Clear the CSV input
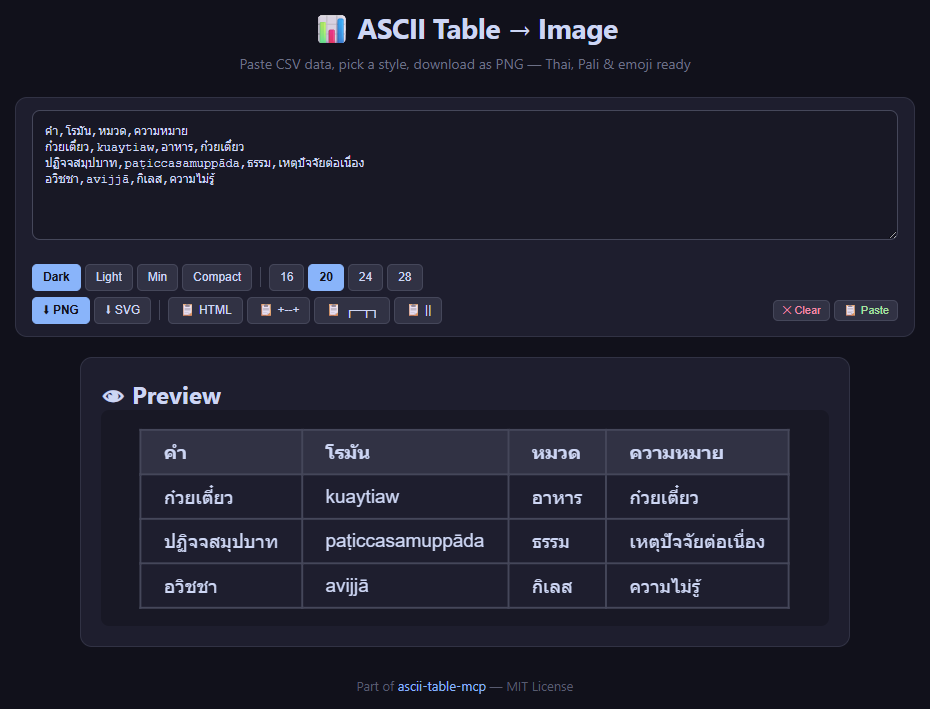This screenshot has width=930, height=709. 801,310
